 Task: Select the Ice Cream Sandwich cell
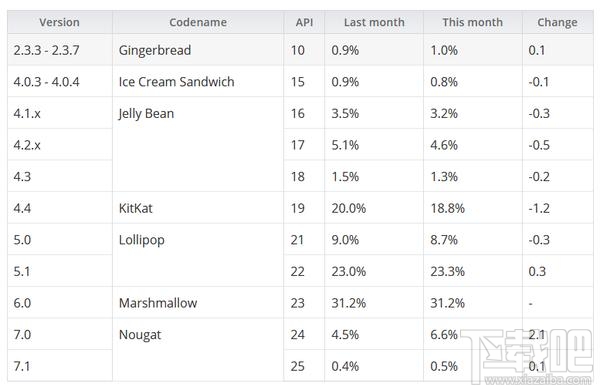click(198, 82)
